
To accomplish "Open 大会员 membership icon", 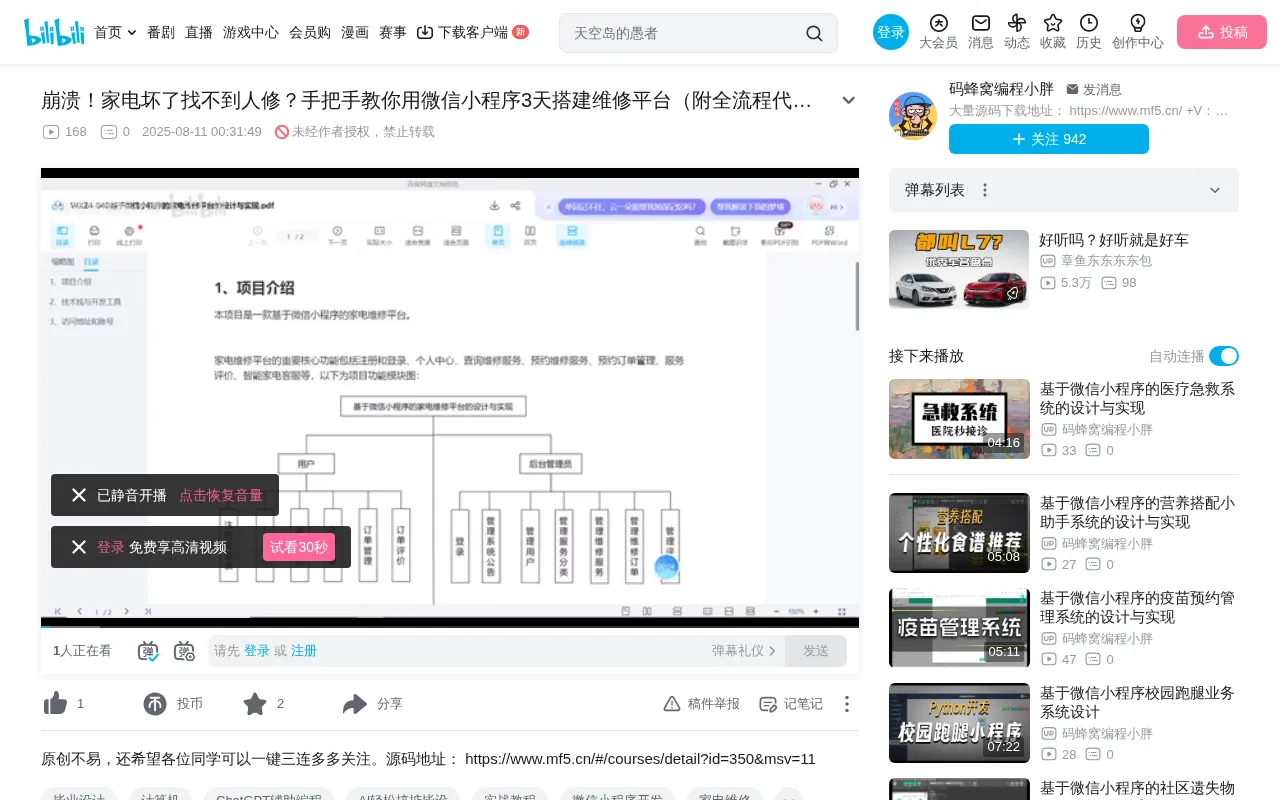I will [938, 23].
